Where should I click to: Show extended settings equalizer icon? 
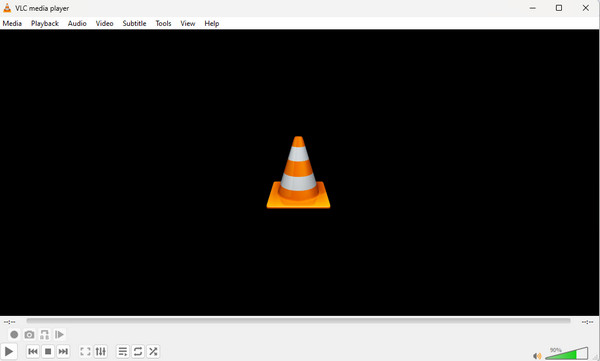pyautogui.click(x=101, y=351)
